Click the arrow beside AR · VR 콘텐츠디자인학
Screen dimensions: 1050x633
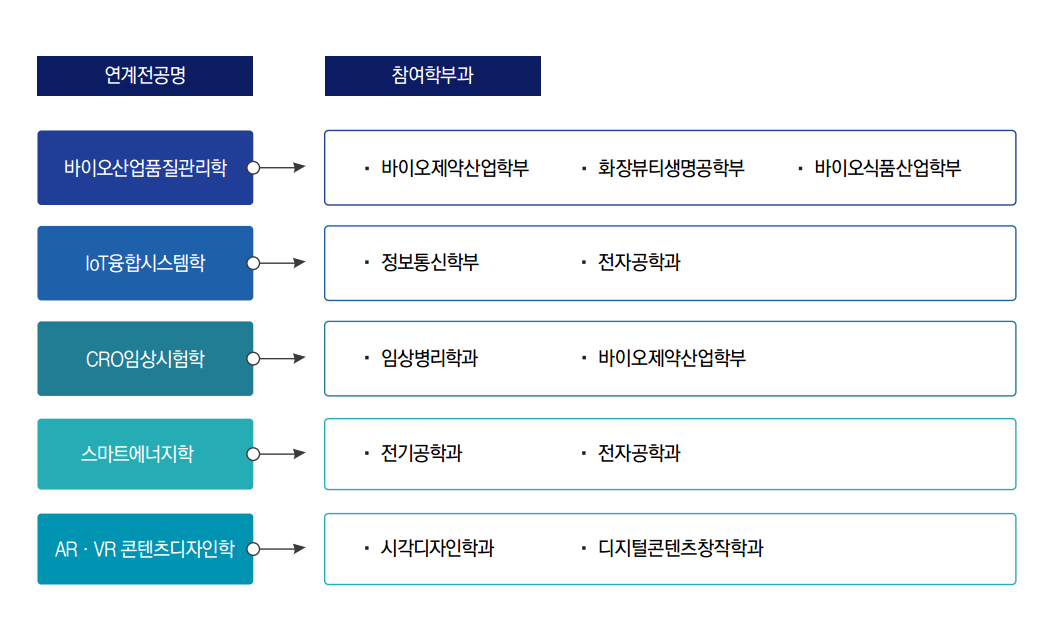pos(277,549)
